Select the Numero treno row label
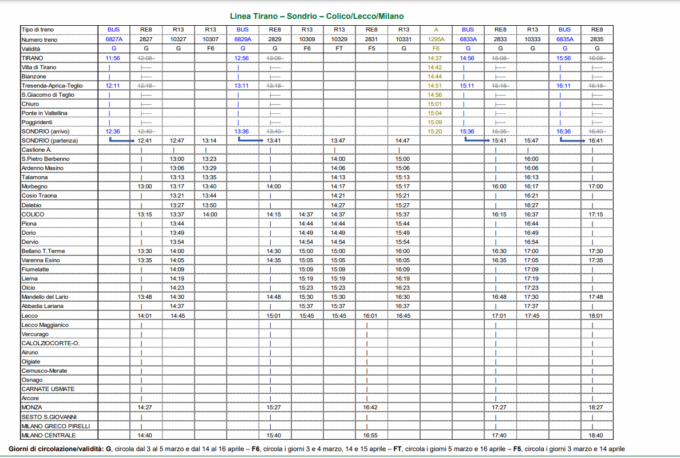The width and height of the screenshot is (680, 458). [x=41, y=40]
